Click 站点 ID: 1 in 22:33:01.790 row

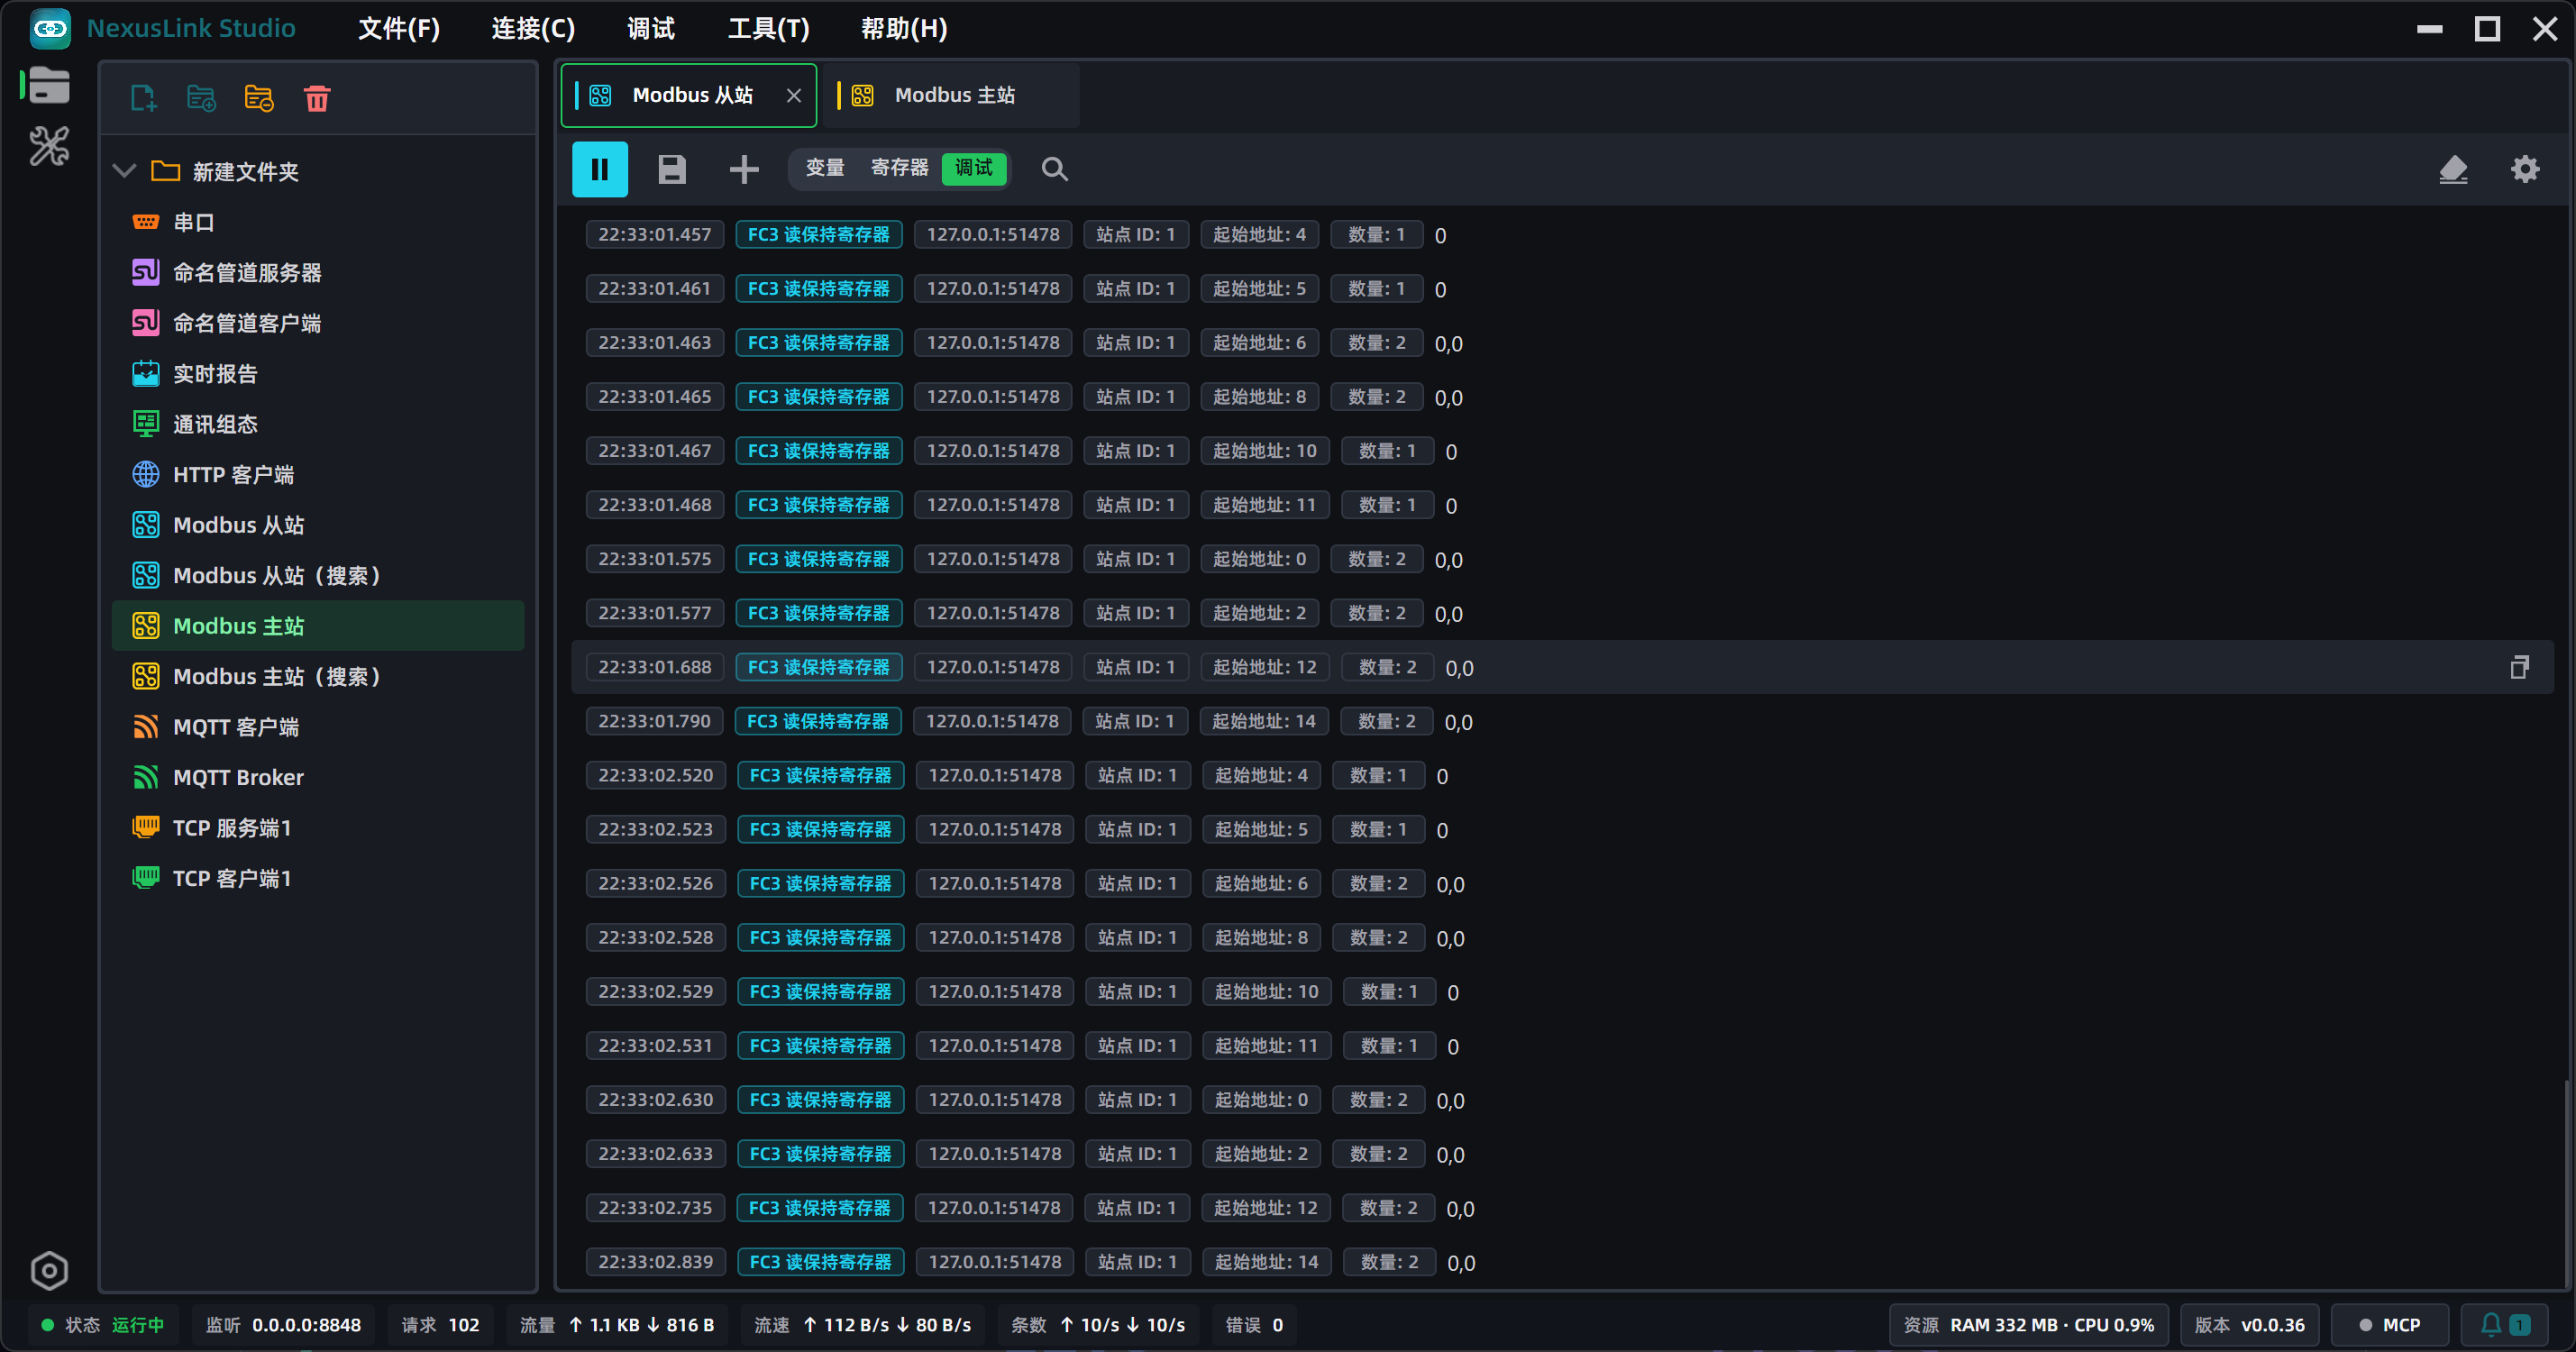click(x=1134, y=721)
